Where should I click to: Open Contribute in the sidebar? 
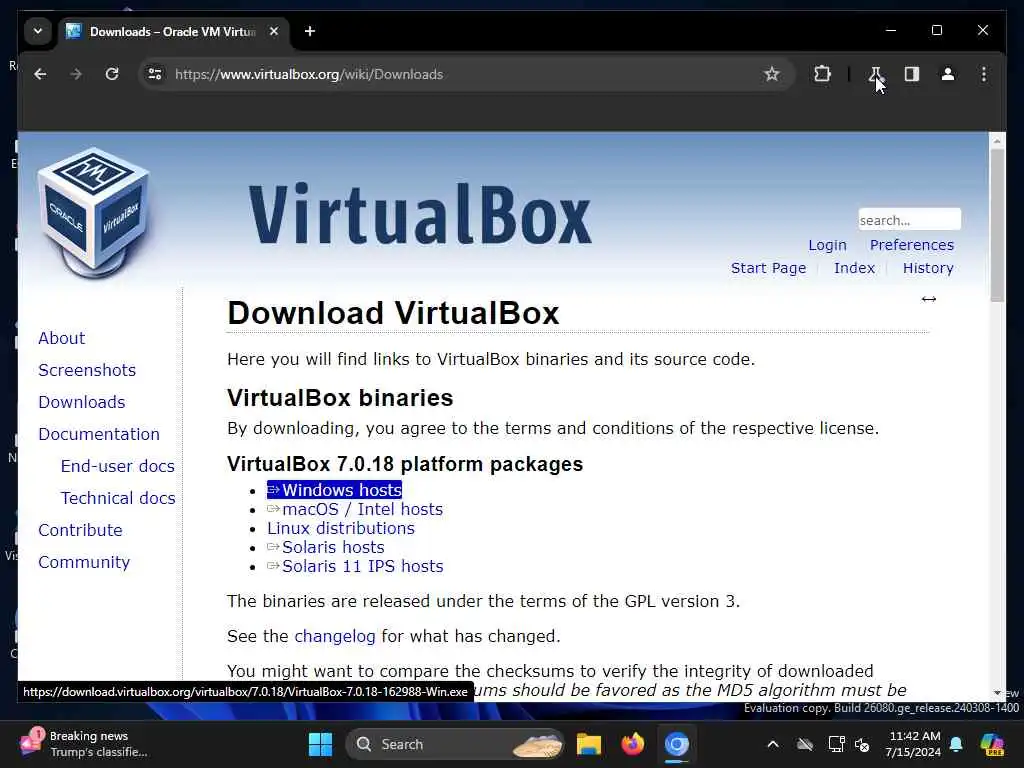point(80,530)
